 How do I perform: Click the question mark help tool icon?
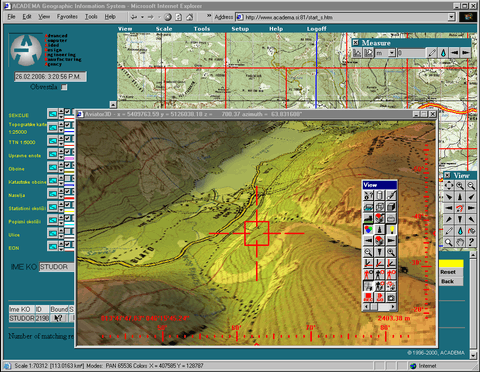(471, 242)
